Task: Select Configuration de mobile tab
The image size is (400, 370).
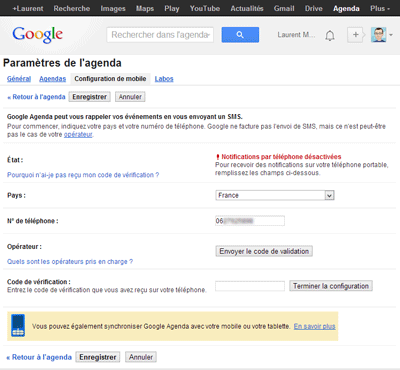Action: [x=110, y=79]
